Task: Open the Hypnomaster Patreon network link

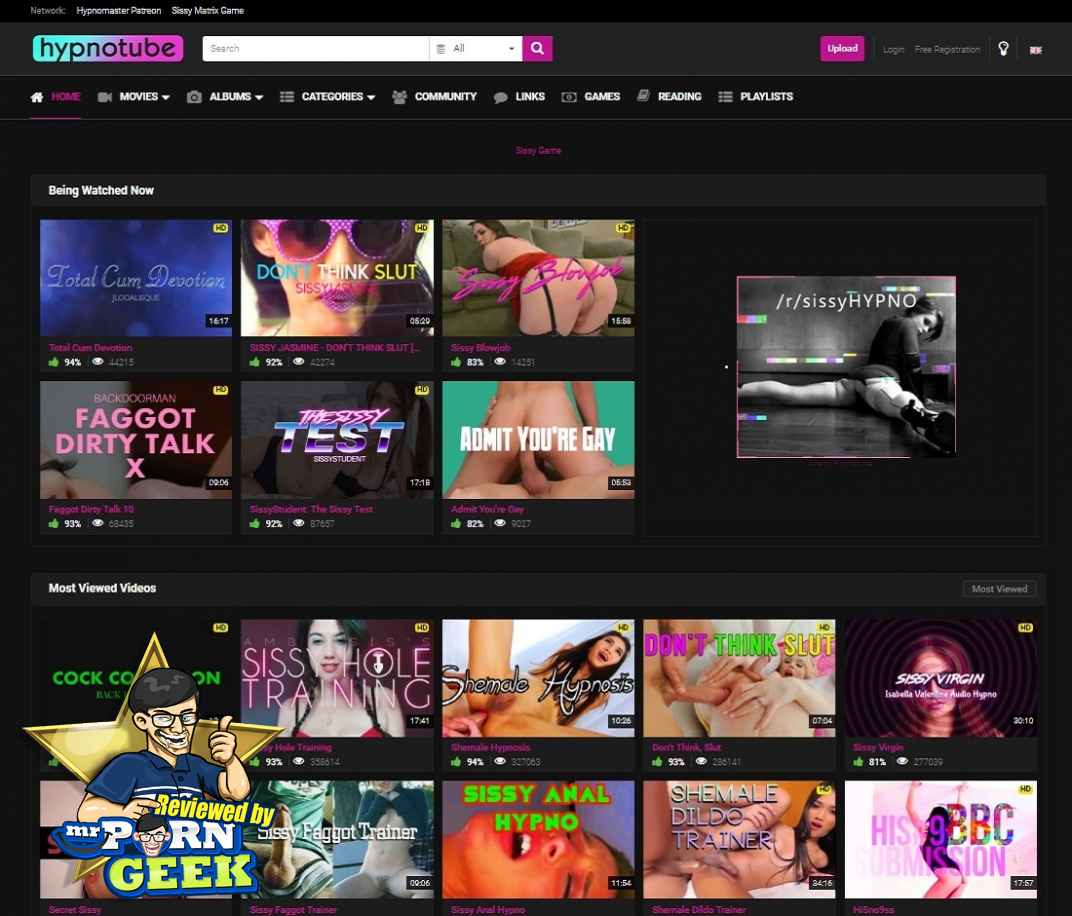Action: tap(119, 11)
